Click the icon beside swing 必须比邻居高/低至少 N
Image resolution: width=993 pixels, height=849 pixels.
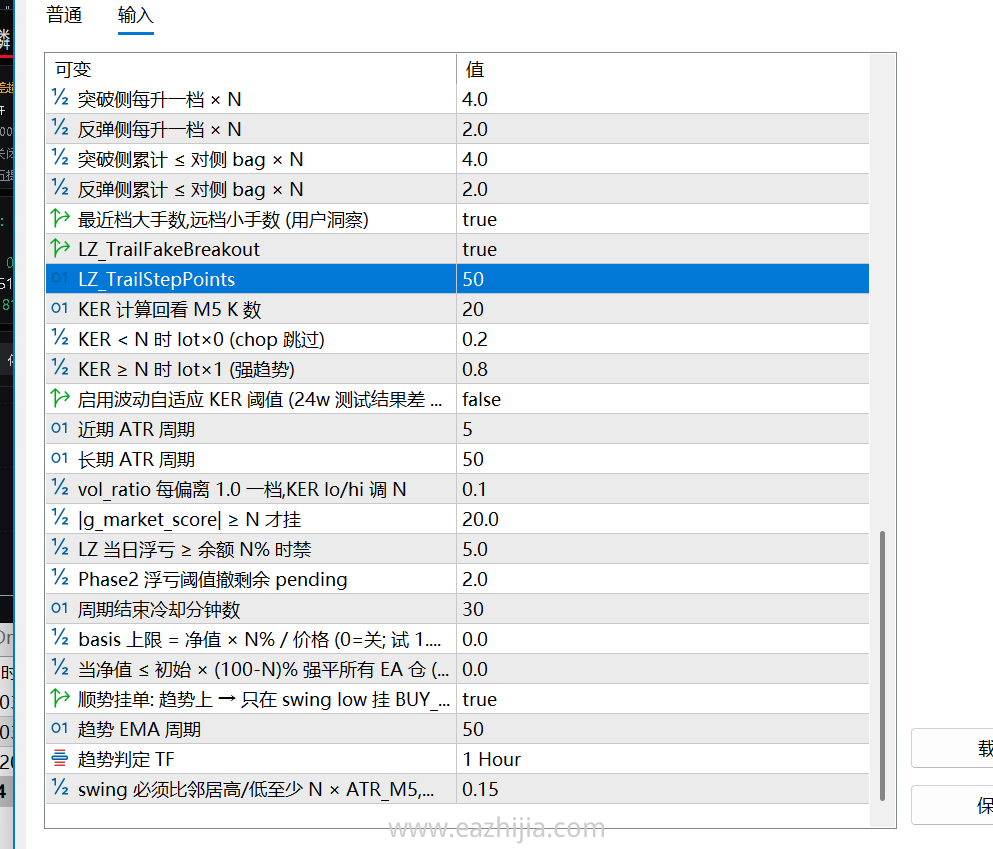[x=60, y=789]
